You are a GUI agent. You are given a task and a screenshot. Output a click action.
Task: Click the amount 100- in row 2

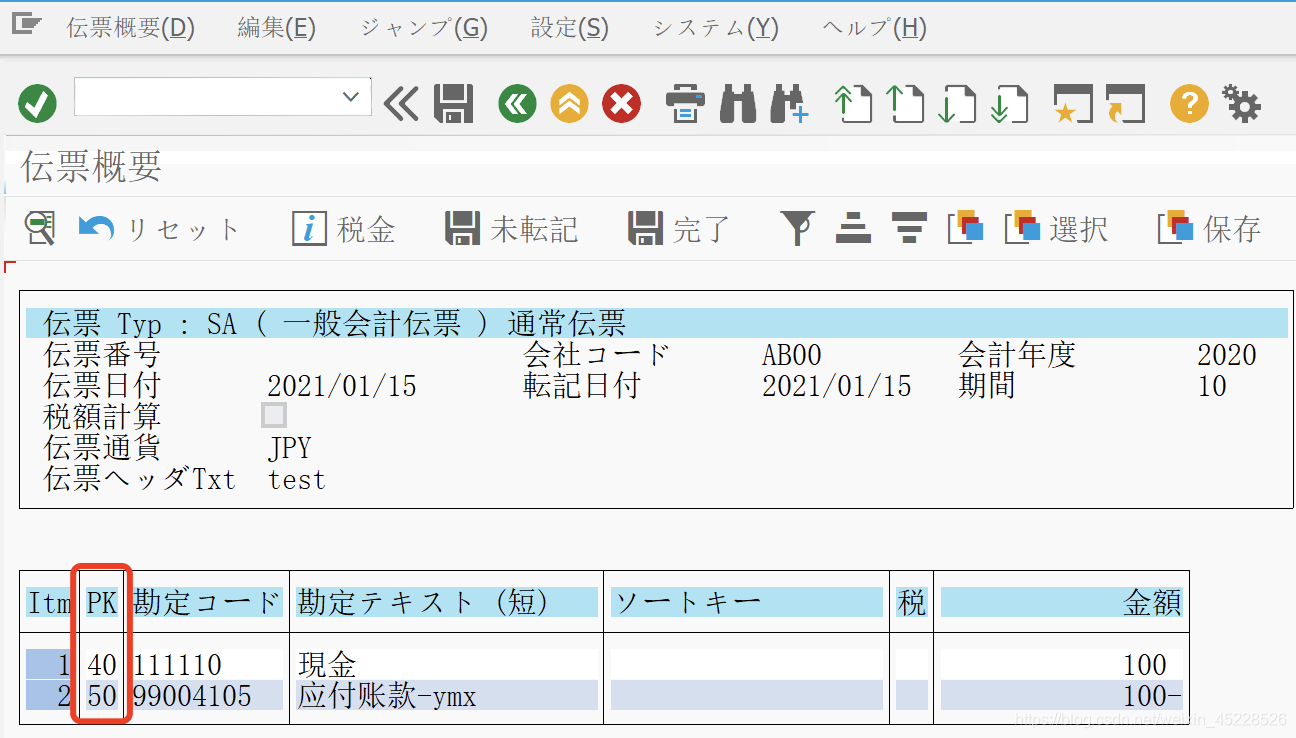coord(1152,696)
